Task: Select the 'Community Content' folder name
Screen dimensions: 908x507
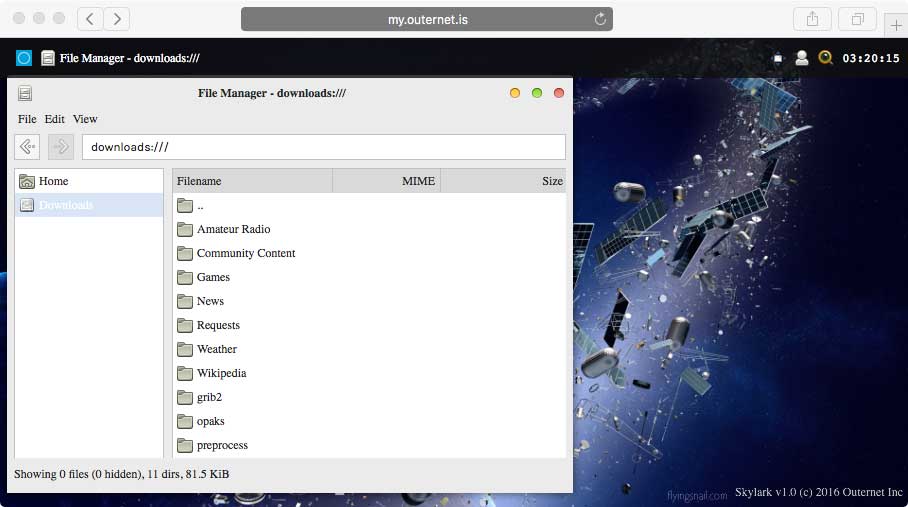Action: tap(246, 254)
